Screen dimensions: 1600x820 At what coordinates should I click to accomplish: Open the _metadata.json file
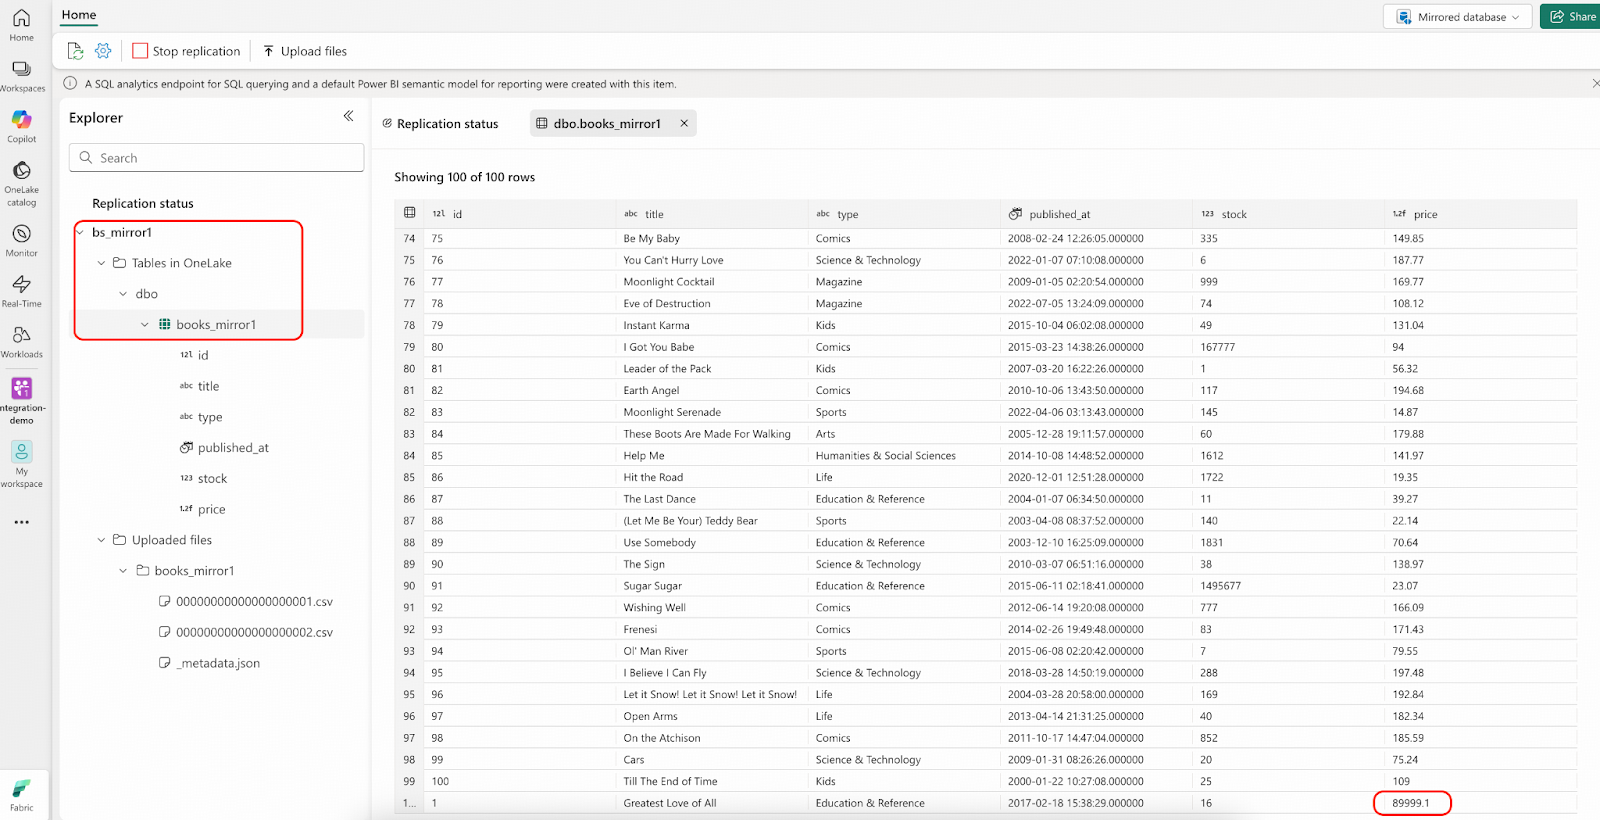(219, 663)
